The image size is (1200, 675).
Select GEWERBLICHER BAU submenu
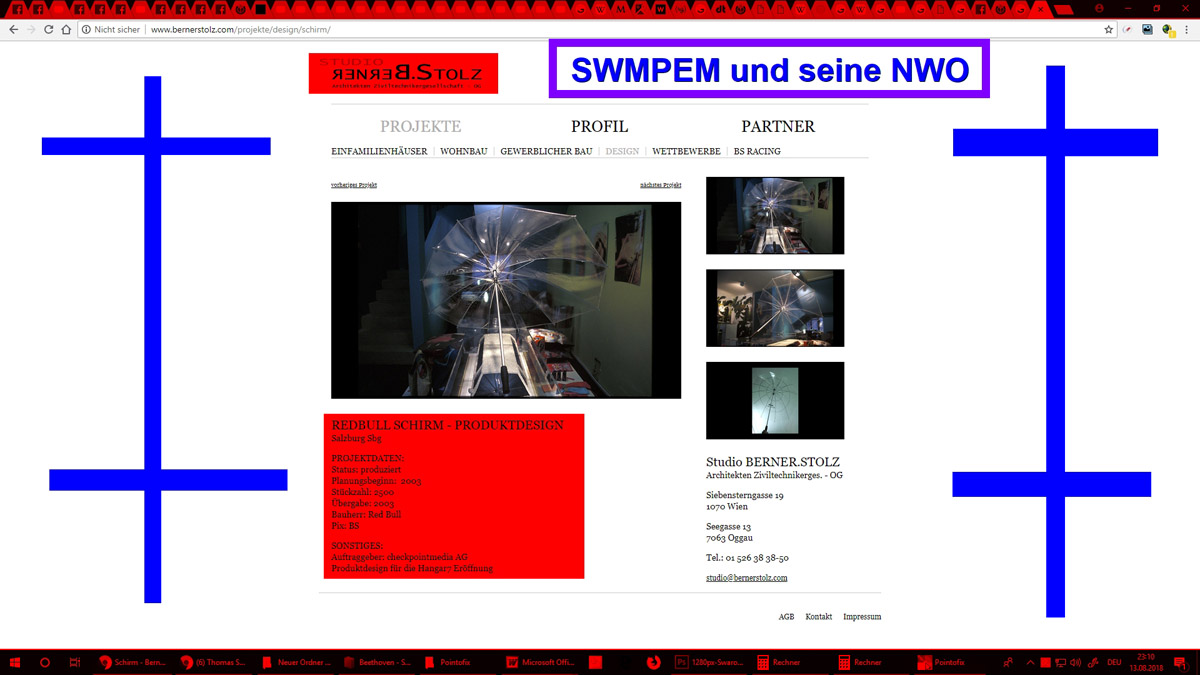coord(546,152)
